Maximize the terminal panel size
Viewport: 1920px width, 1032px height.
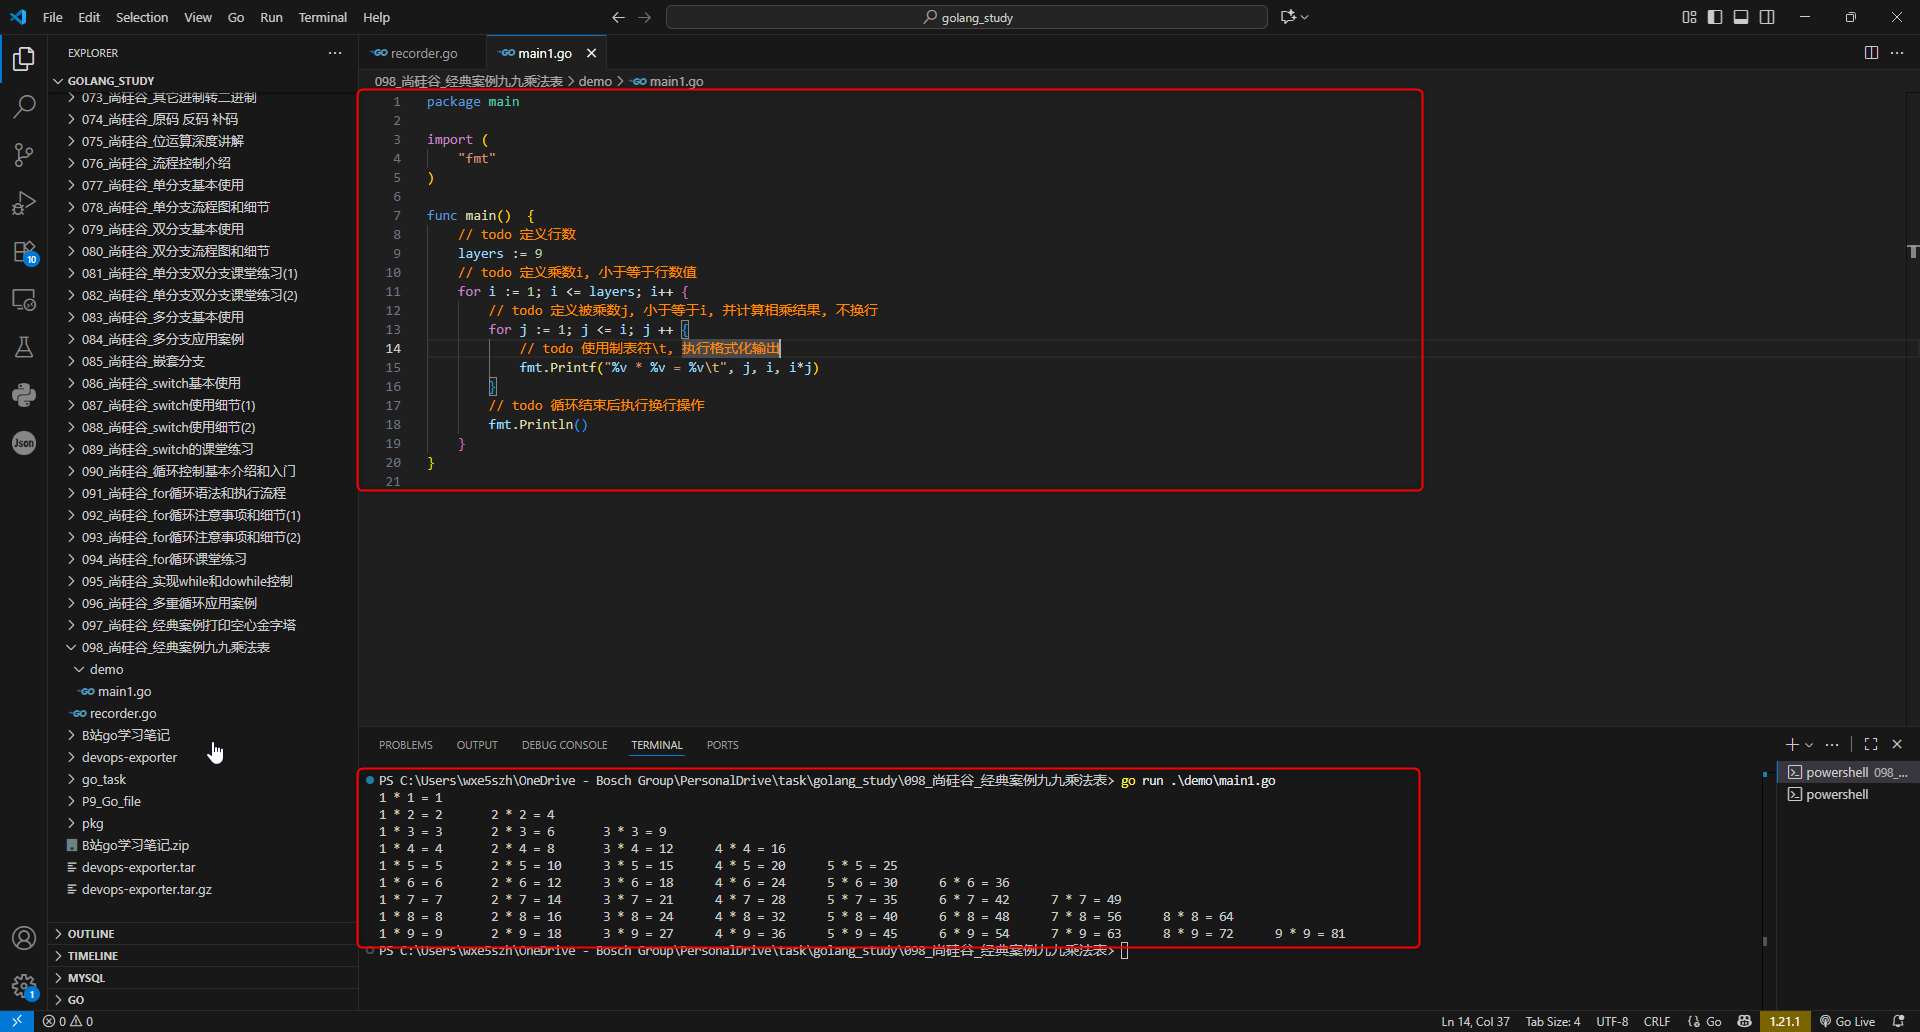pos(1871,745)
